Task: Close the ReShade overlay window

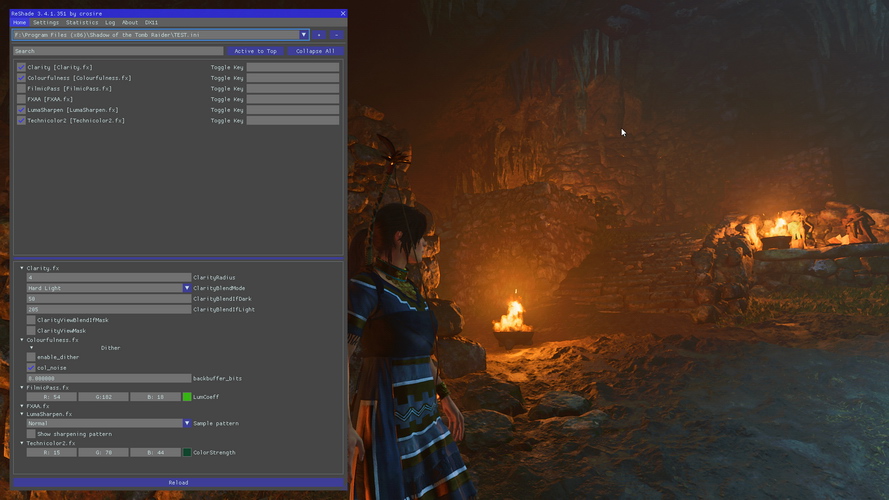Action: pyautogui.click(x=342, y=13)
